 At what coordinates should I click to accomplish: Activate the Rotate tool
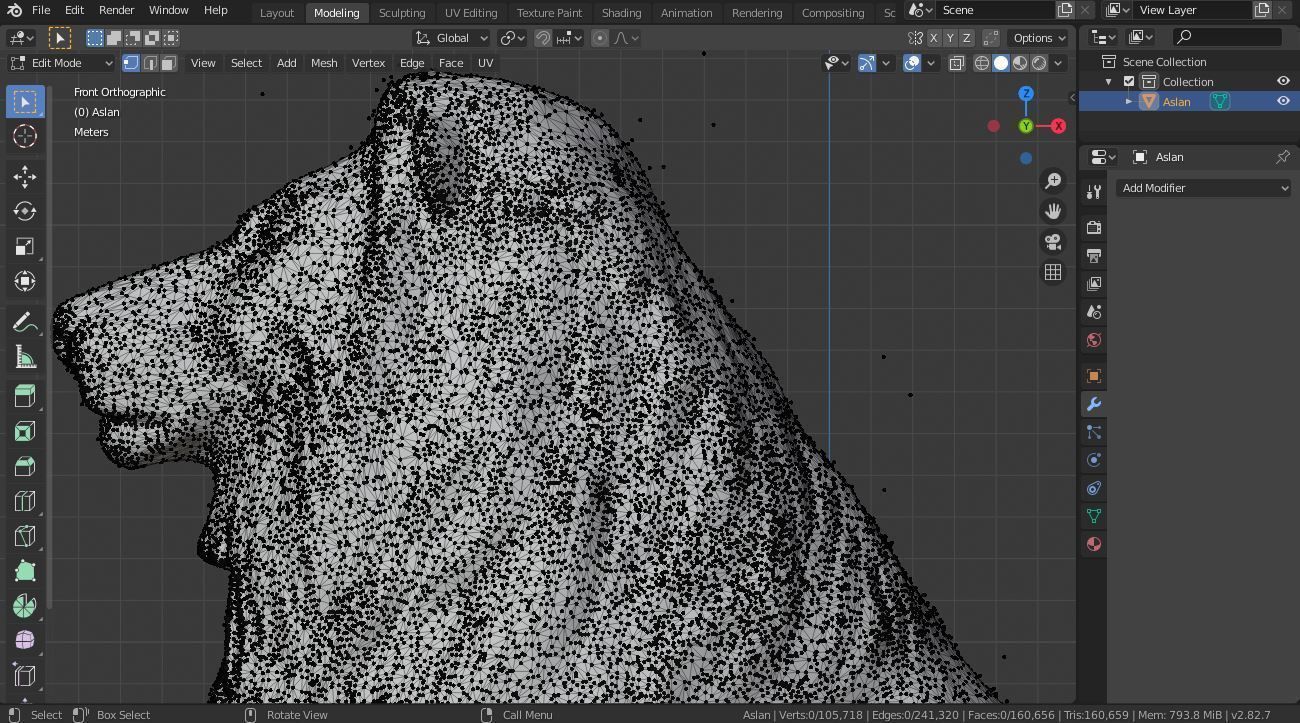(25, 211)
